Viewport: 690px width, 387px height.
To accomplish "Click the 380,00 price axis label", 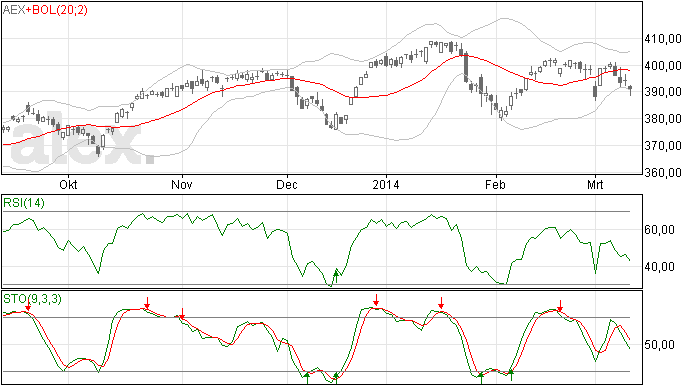I will (663, 119).
